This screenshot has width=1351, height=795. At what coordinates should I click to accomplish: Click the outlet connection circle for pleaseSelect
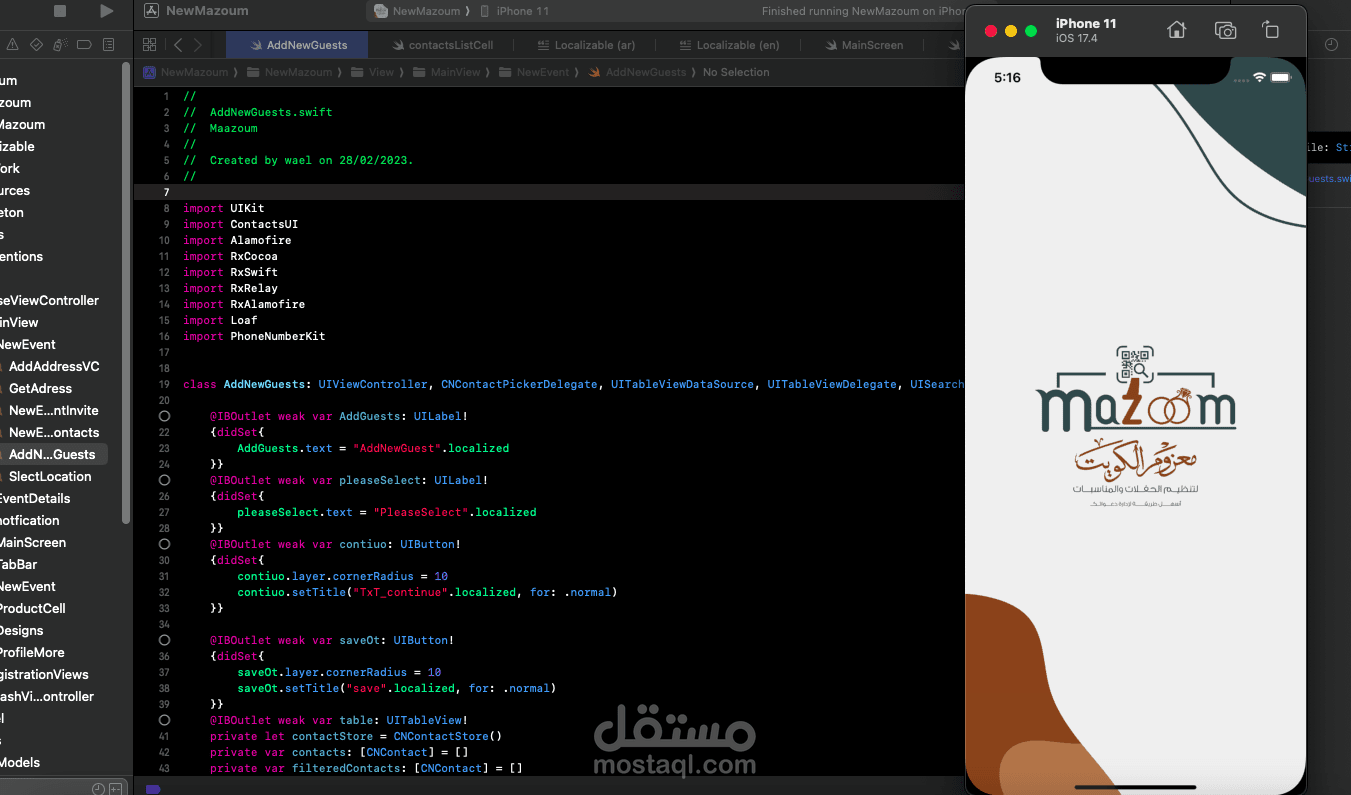tap(165, 480)
